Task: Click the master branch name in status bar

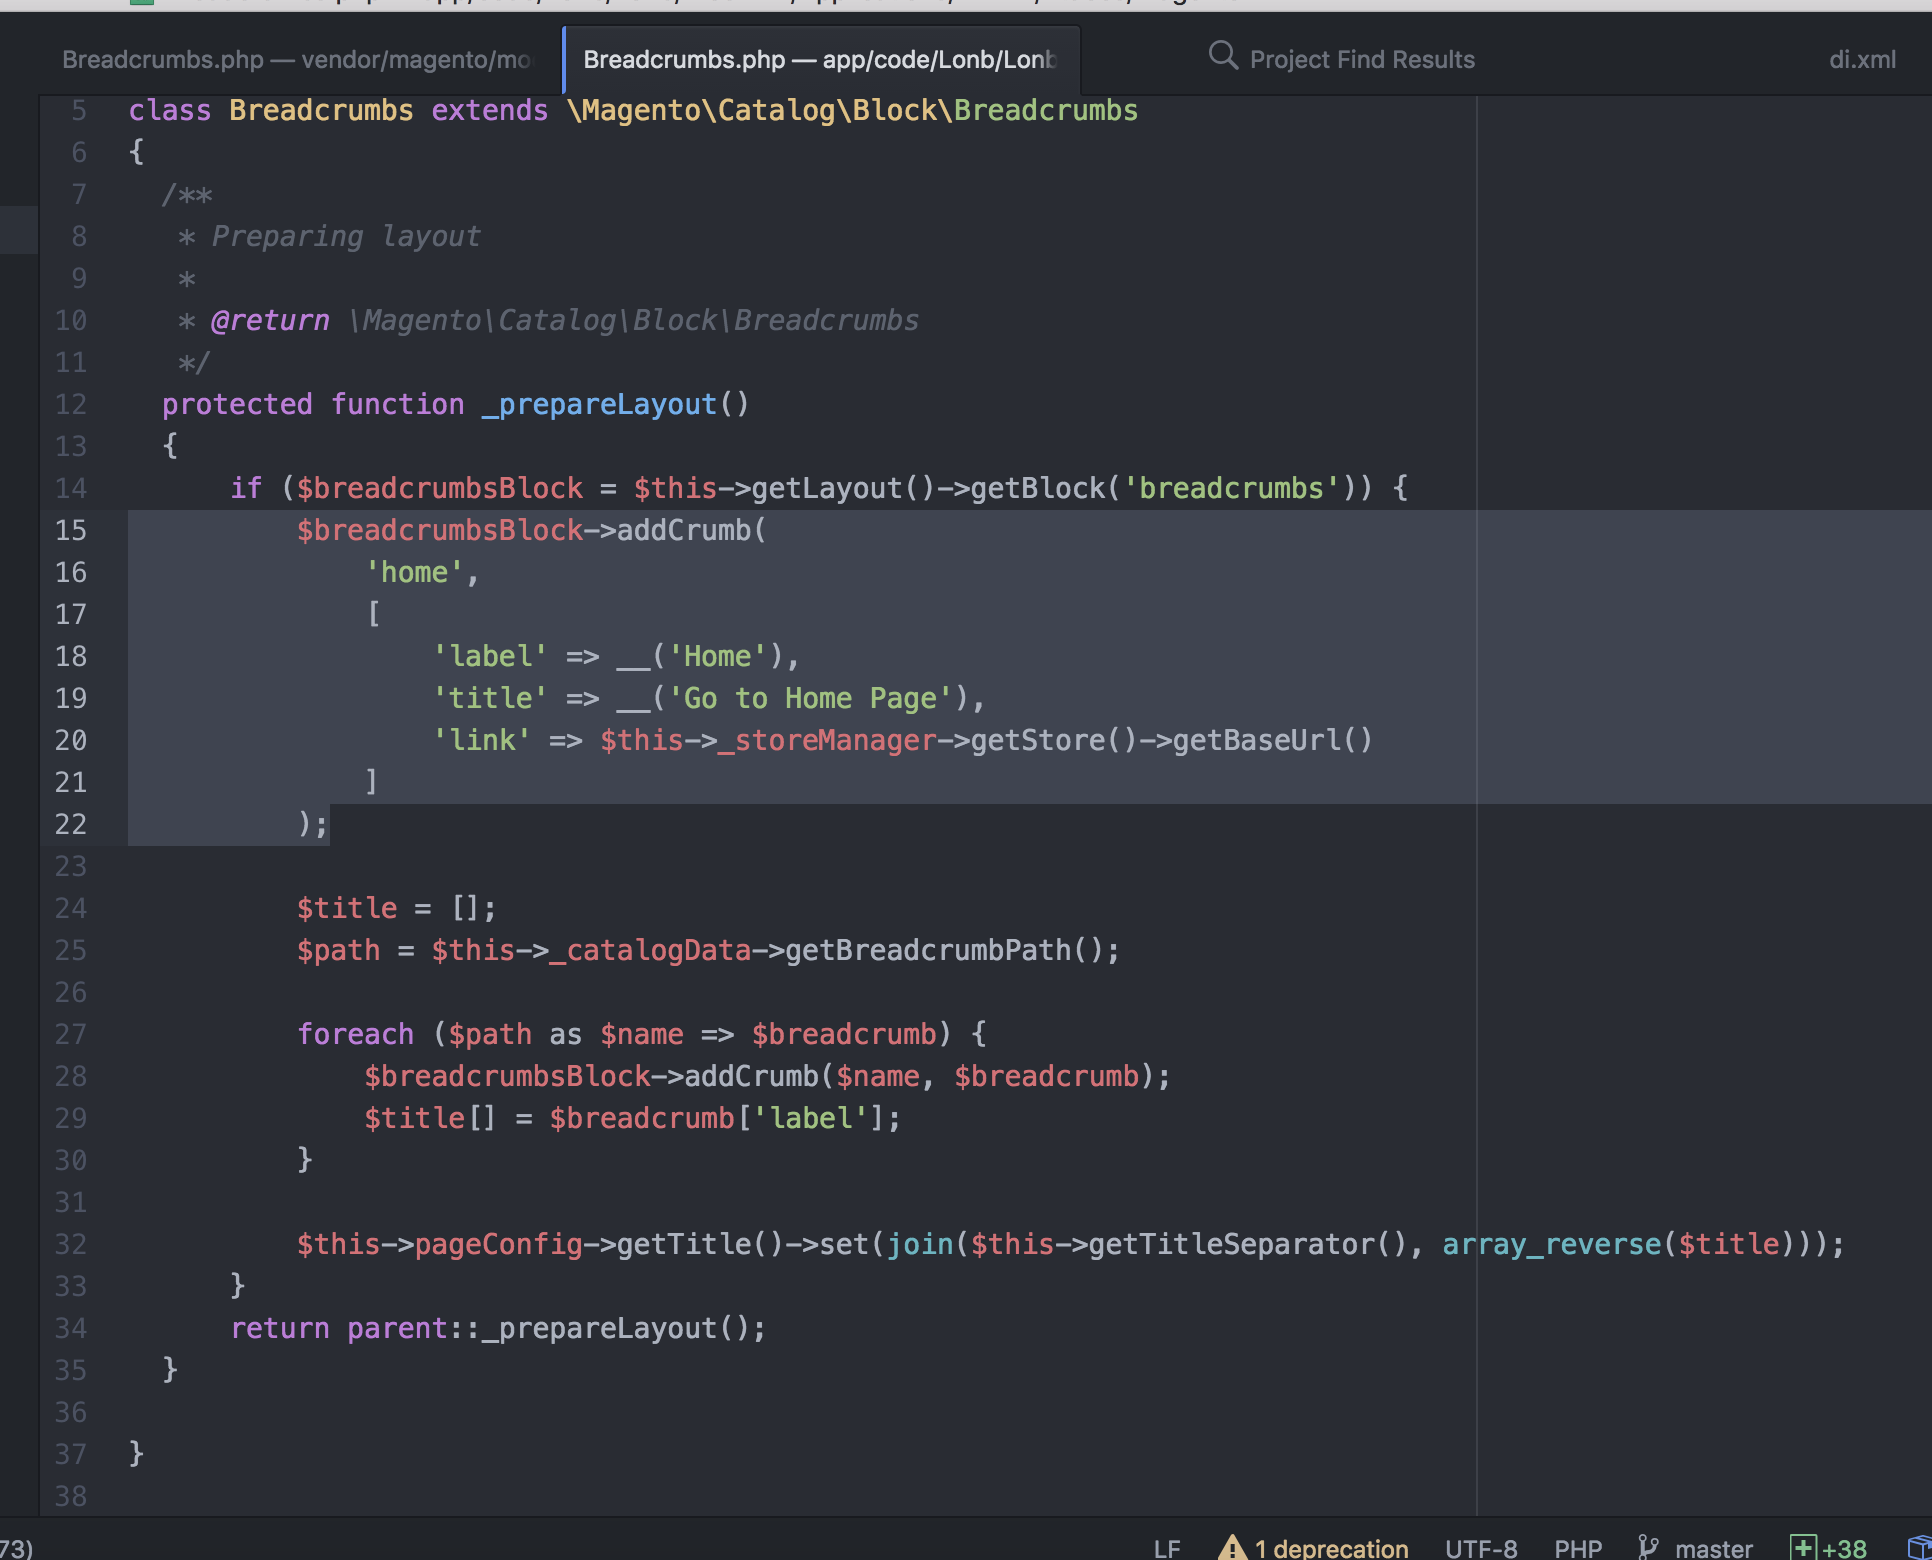Action: pyautogui.click(x=1714, y=1548)
